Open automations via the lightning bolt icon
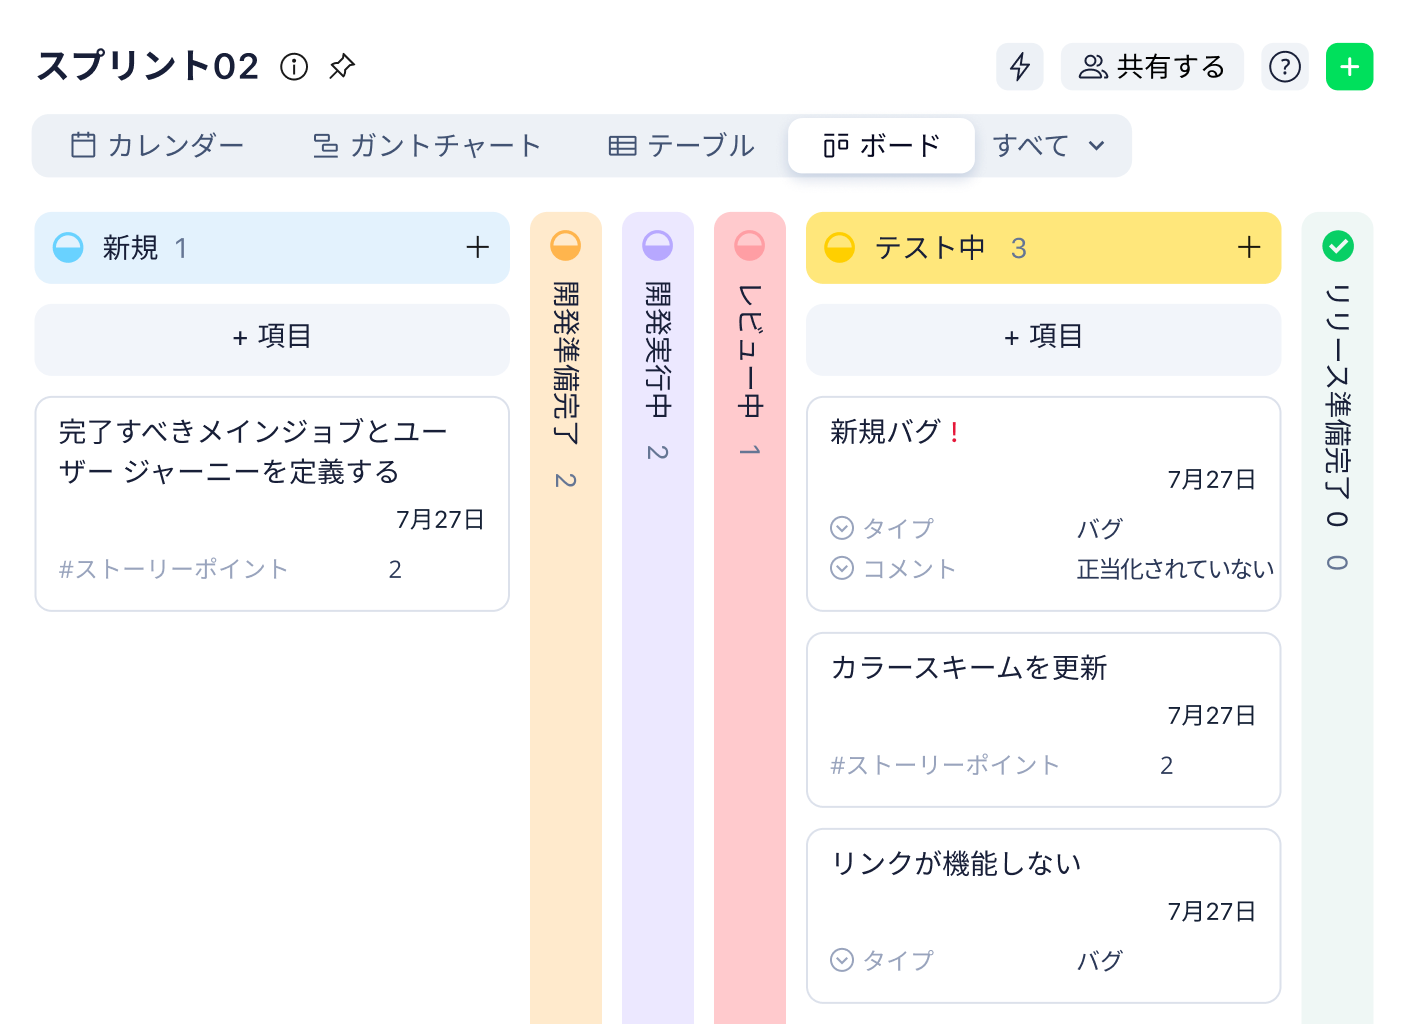The height and width of the screenshot is (1024, 1408). pyautogui.click(x=1020, y=67)
